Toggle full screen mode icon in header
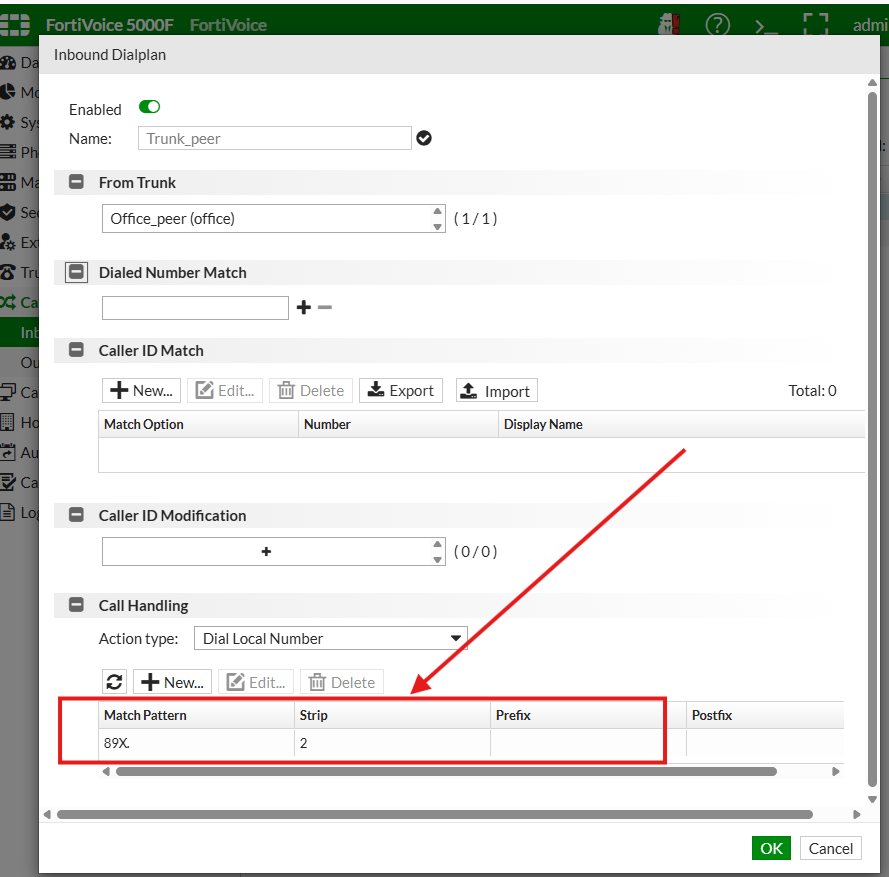Screen dimensions: 889x877 (x=815, y=25)
